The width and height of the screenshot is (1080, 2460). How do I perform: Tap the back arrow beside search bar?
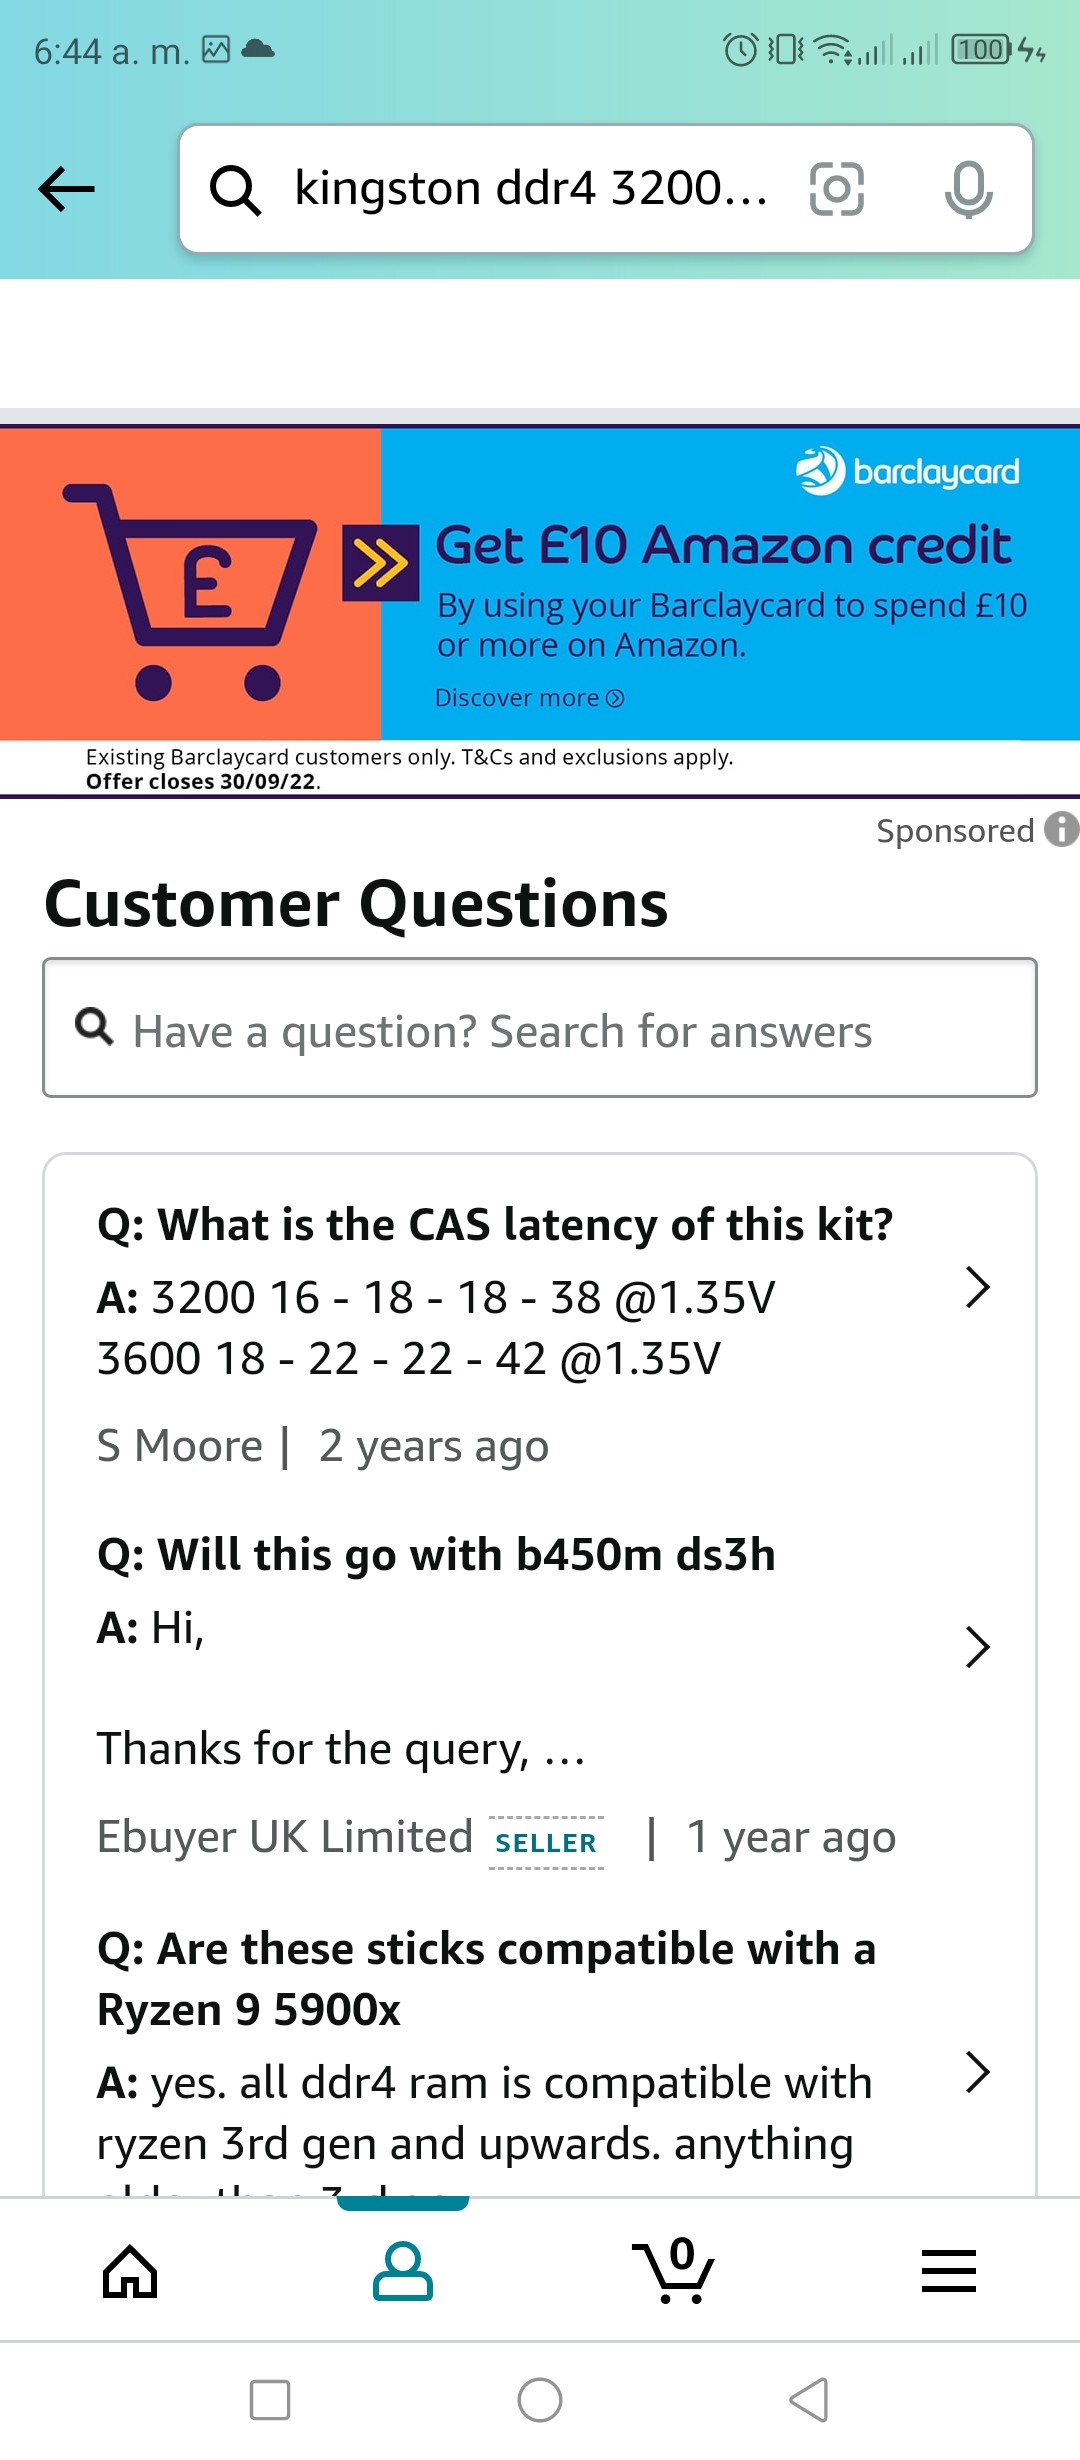tap(66, 188)
